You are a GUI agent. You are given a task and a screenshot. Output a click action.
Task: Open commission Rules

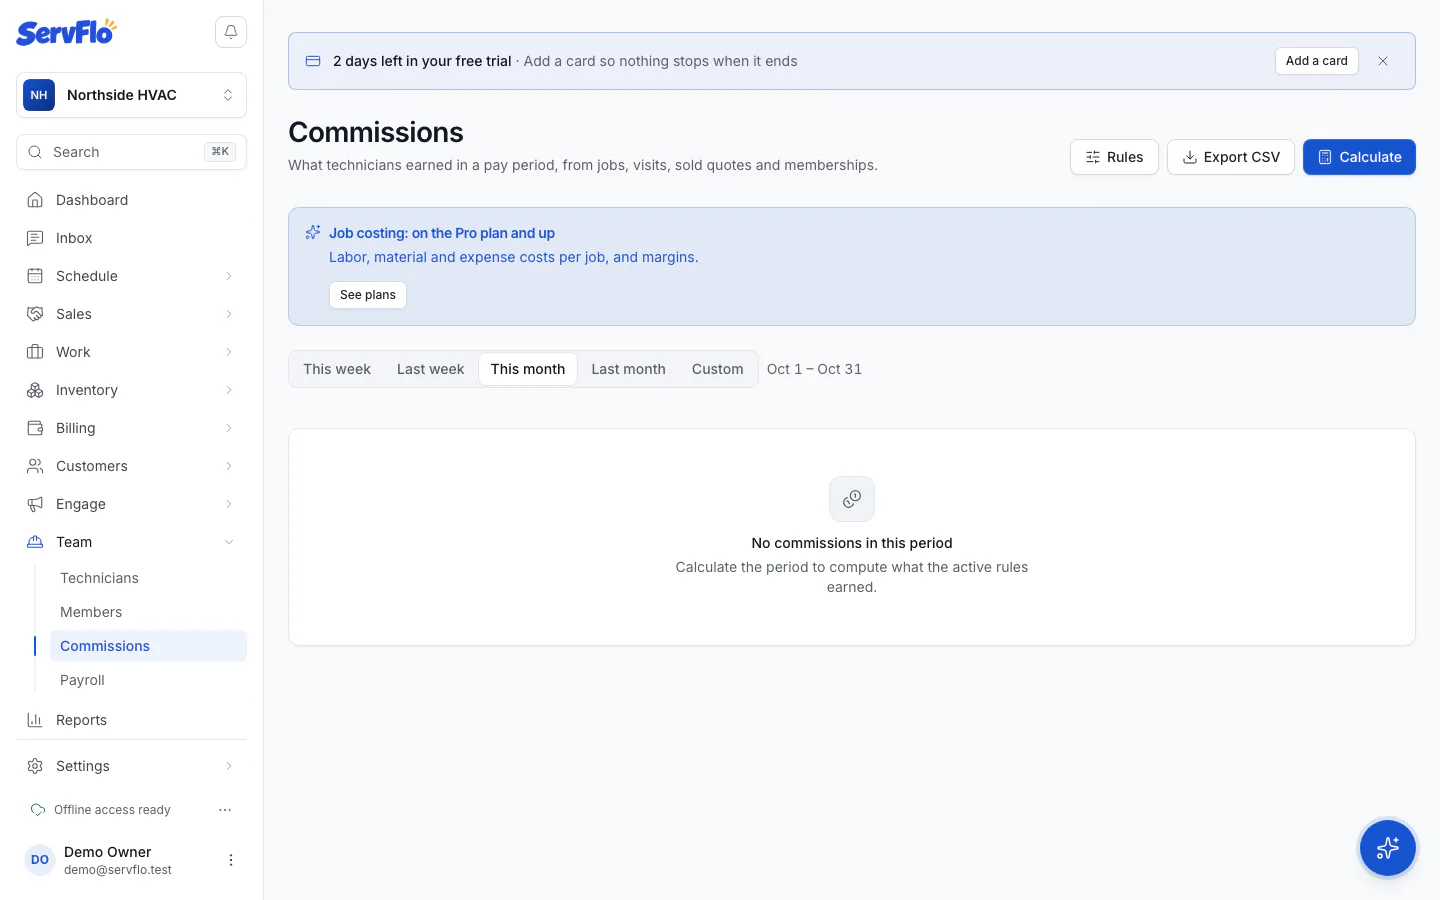1114,157
